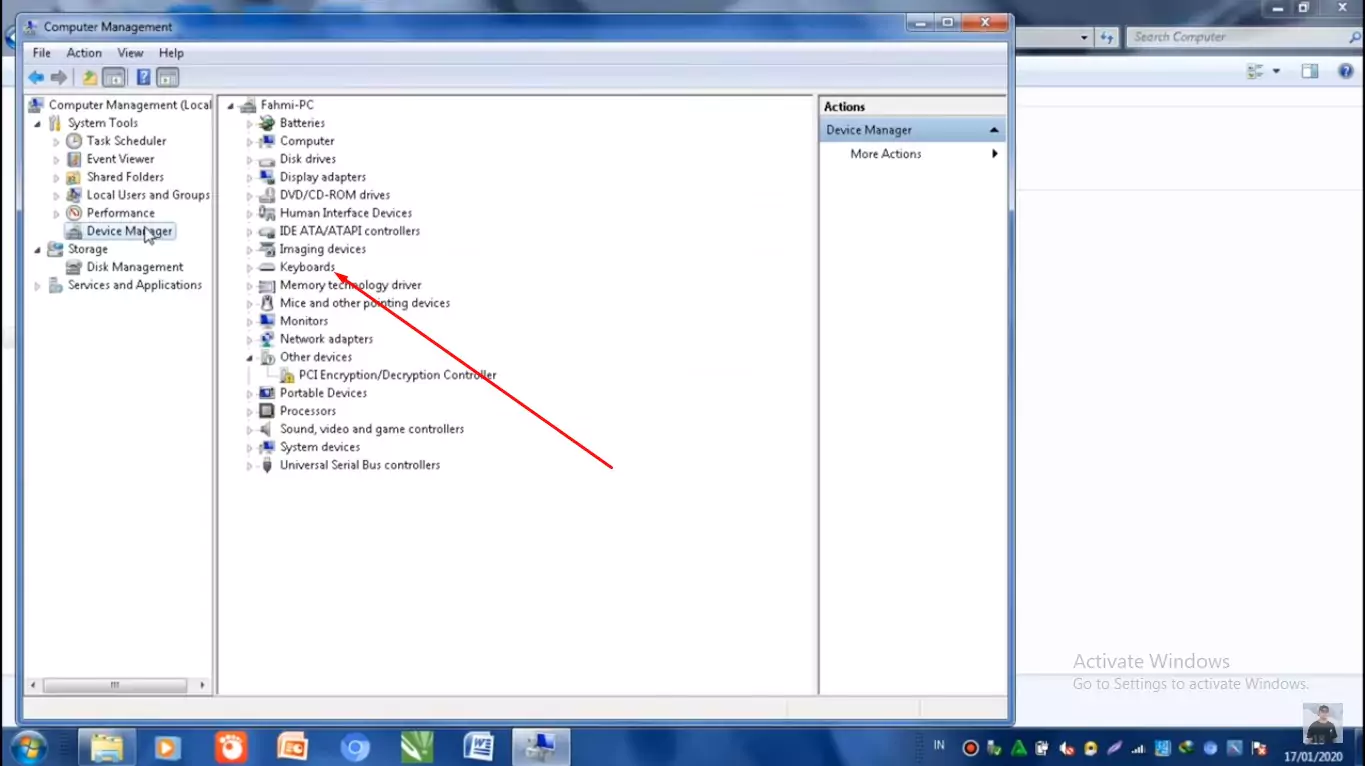Collapse the Other devices category
The width and height of the screenshot is (1365, 766).
[x=250, y=358]
